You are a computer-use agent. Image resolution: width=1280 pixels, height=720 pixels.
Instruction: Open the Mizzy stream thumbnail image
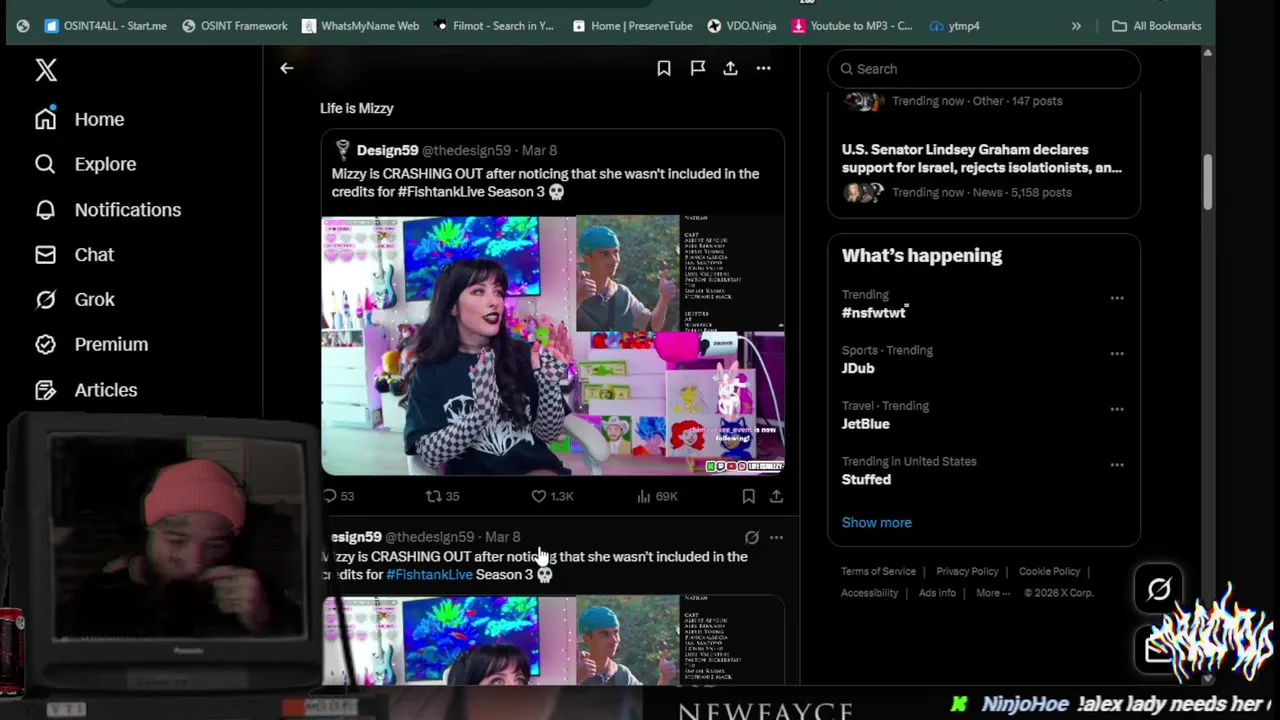[448, 345]
